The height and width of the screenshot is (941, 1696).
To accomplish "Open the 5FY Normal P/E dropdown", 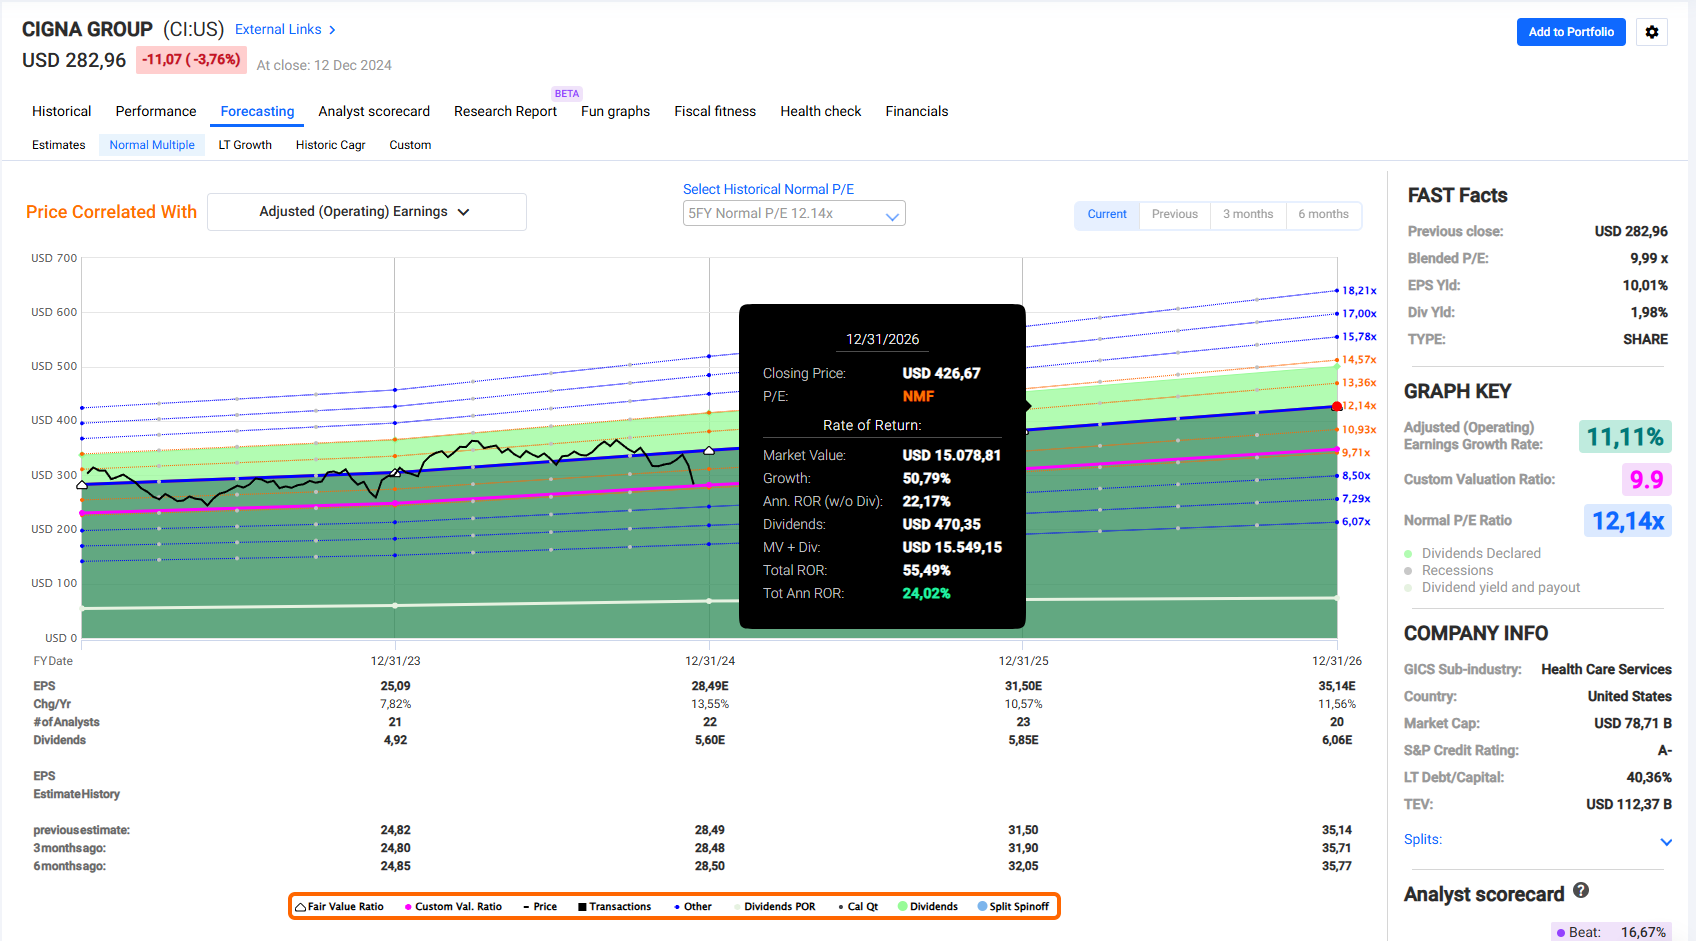I will tap(794, 213).
